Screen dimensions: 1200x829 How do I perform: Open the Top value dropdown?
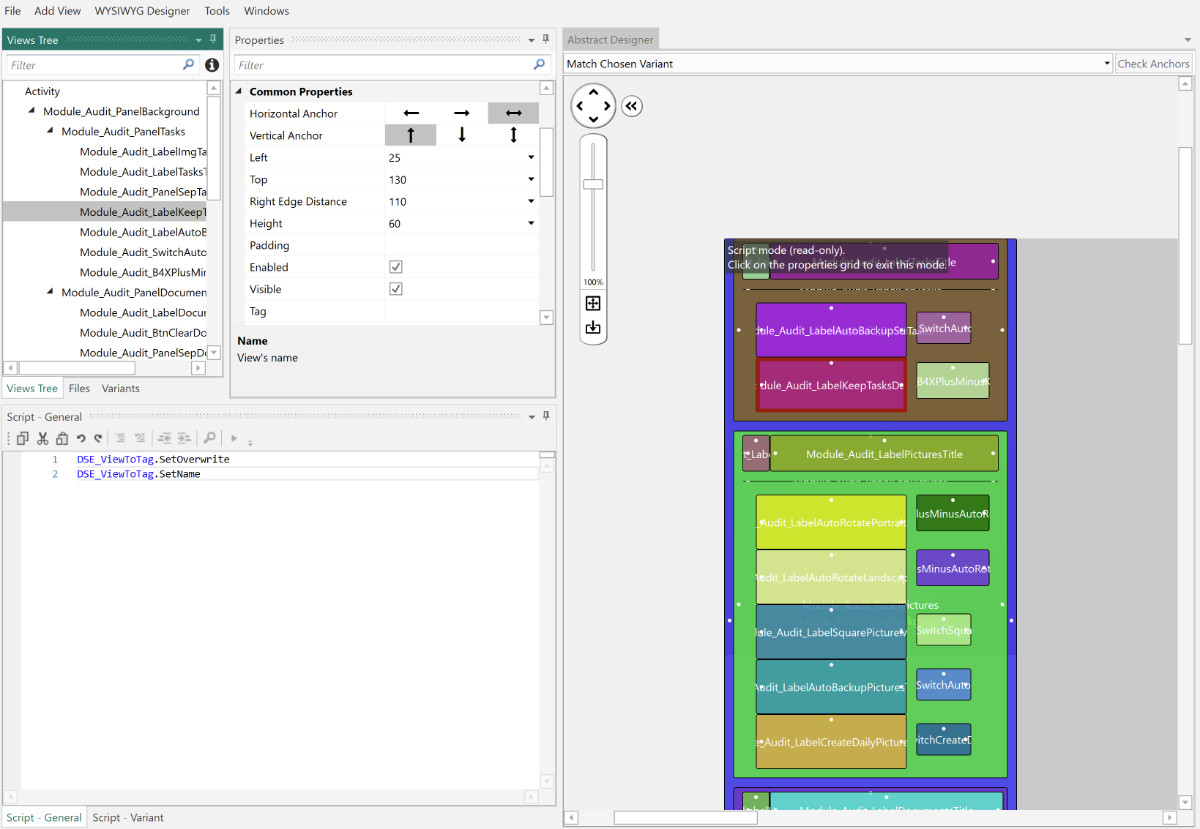(x=531, y=180)
